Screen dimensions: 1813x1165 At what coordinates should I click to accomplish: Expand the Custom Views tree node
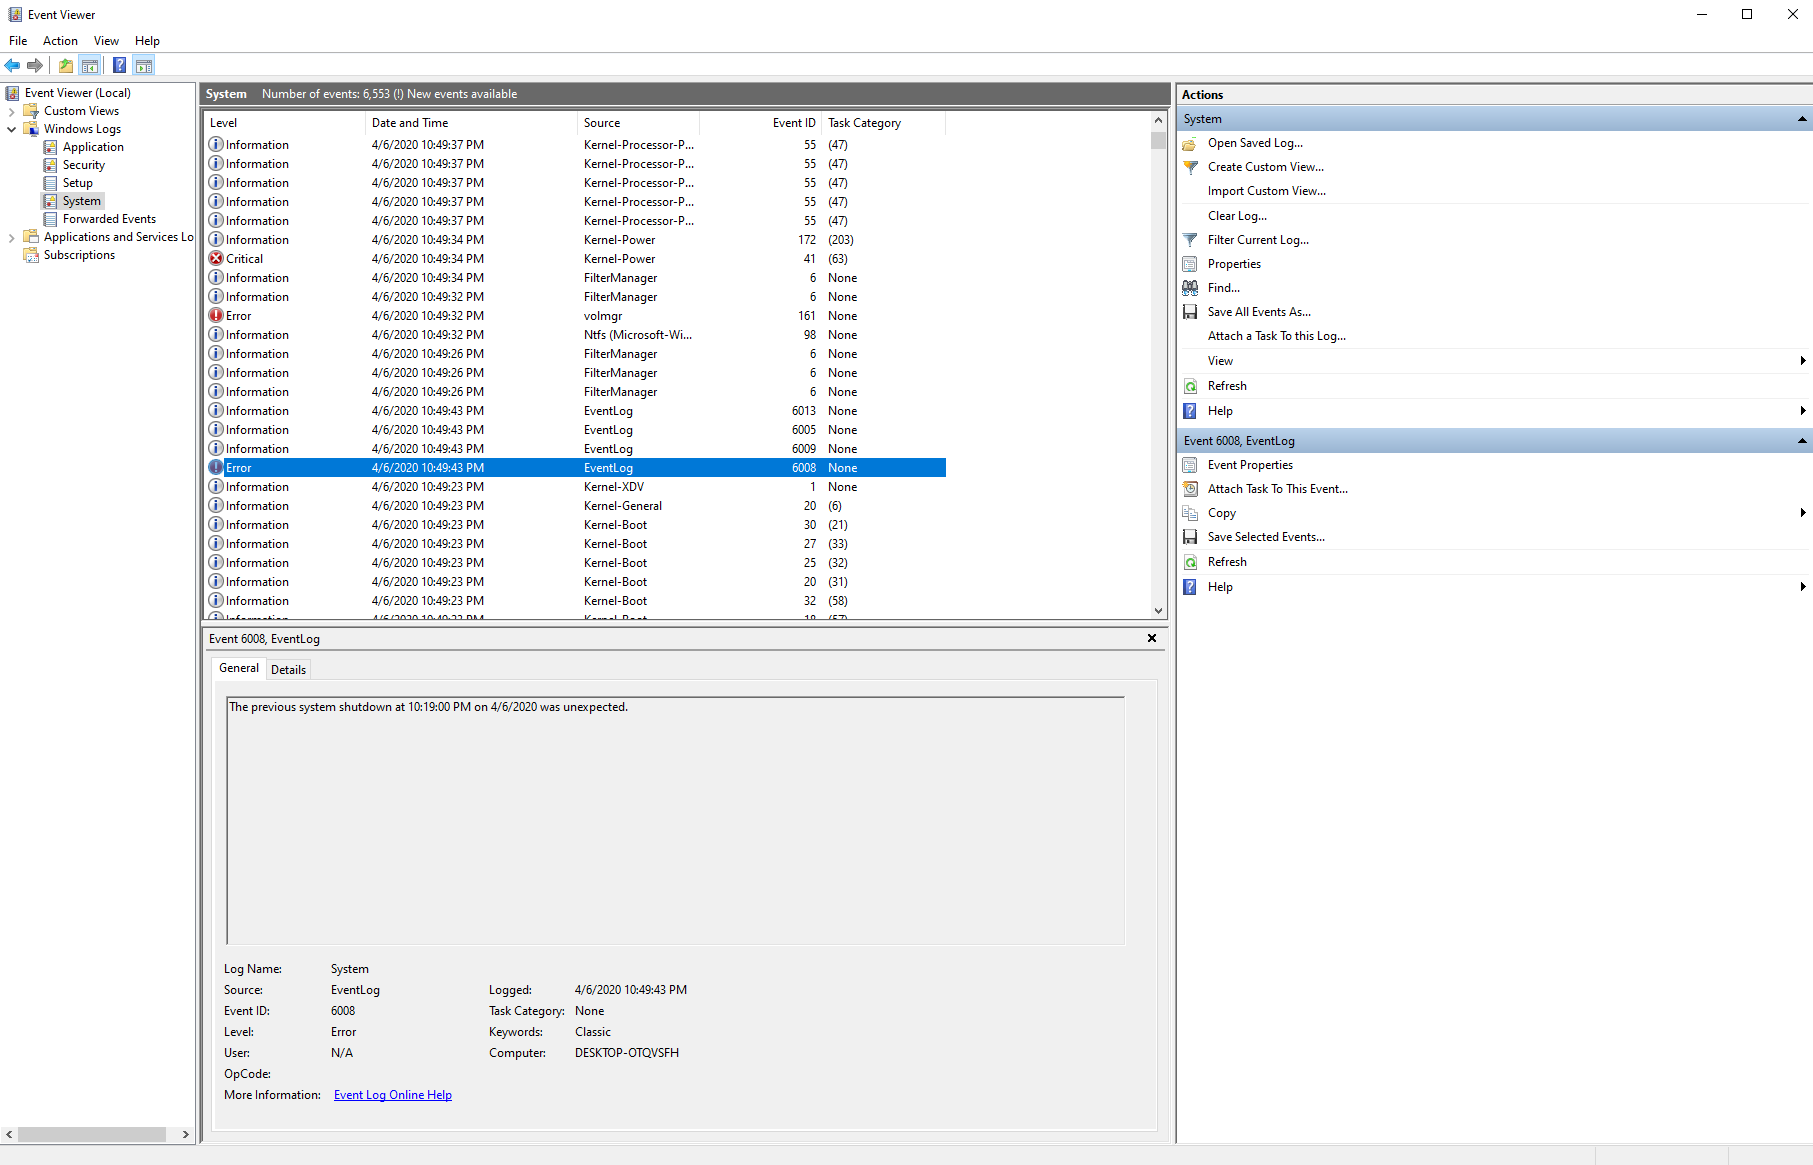click(11, 111)
